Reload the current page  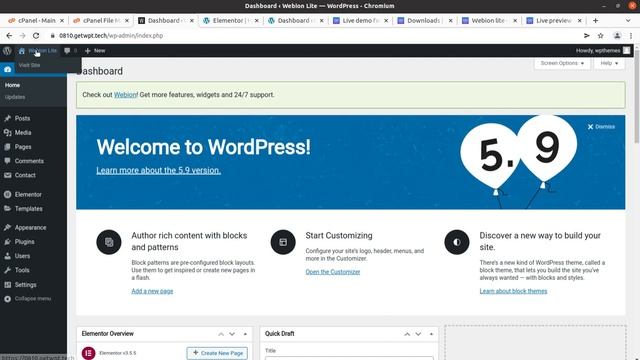[x=36, y=36]
